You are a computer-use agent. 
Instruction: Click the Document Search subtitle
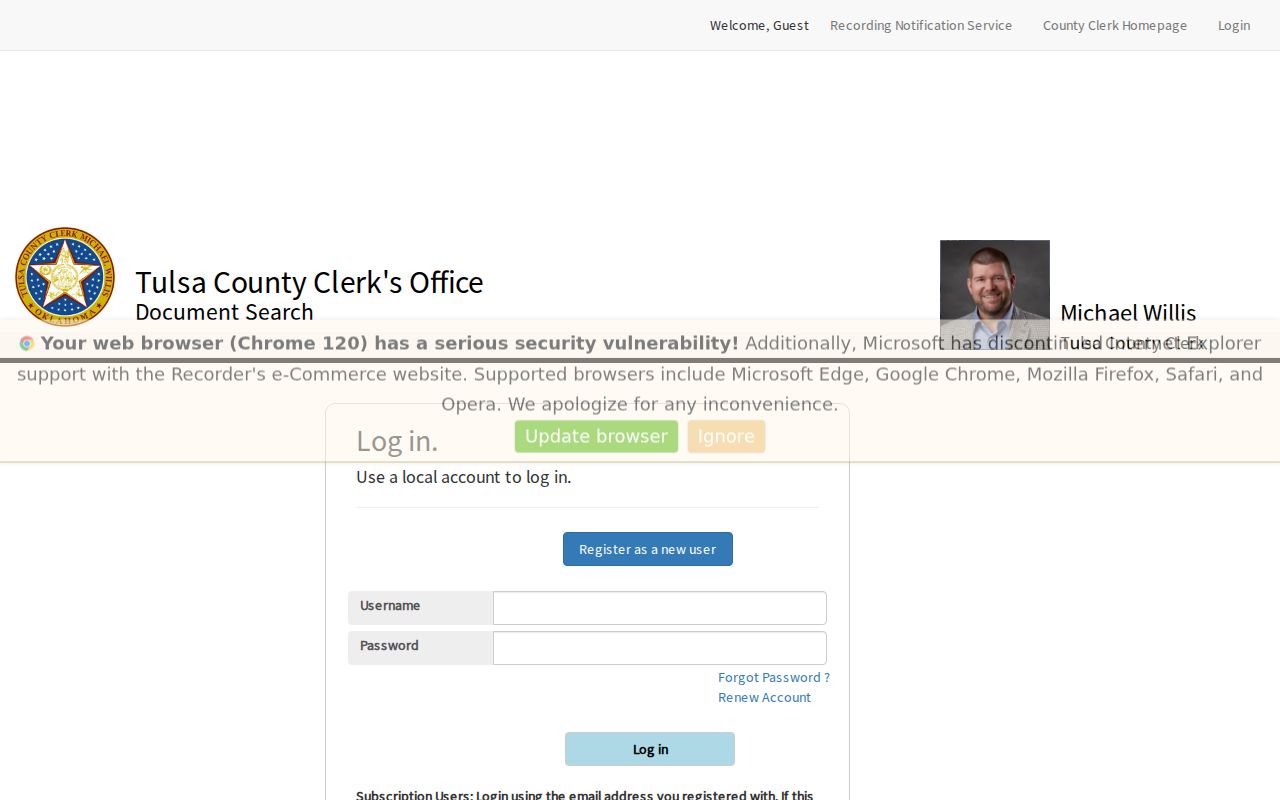[x=224, y=312]
